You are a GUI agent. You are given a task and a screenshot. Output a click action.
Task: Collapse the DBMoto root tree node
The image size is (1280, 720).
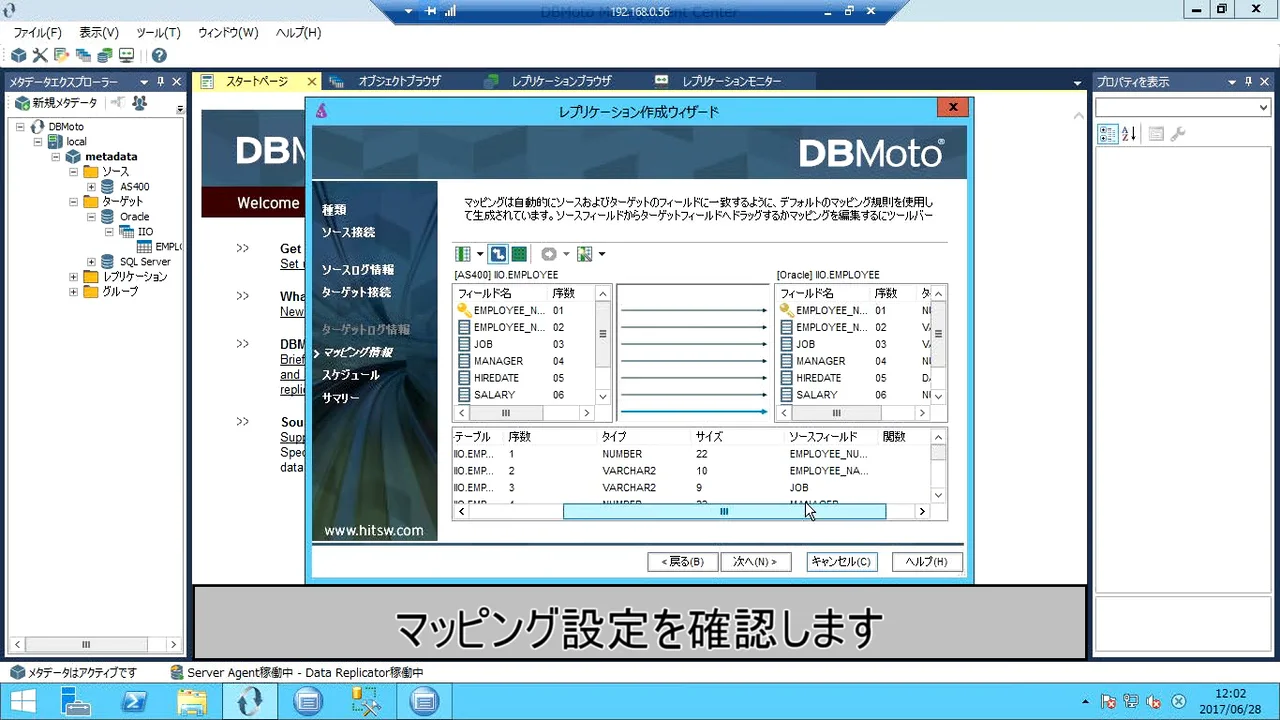tap(20, 127)
